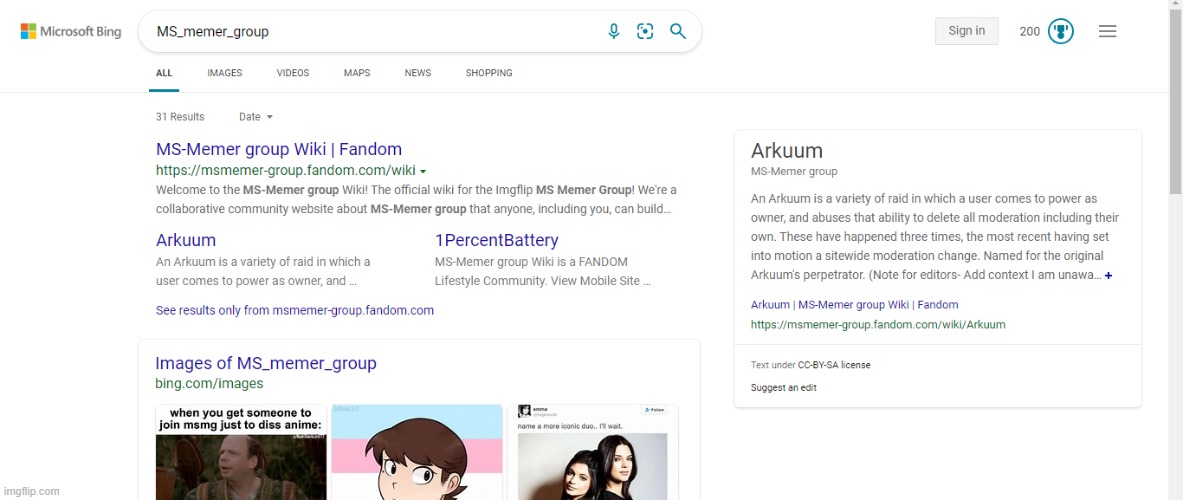Open MS-Memer group Wiki Fandom result

click(279, 149)
